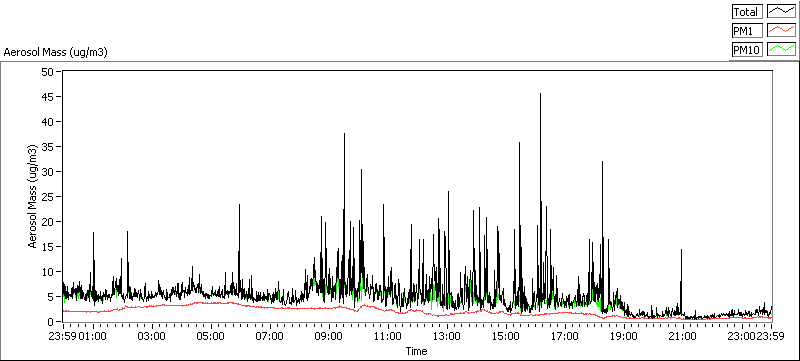Click the Total legend label

pyautogui.click(x=747, y=12)
